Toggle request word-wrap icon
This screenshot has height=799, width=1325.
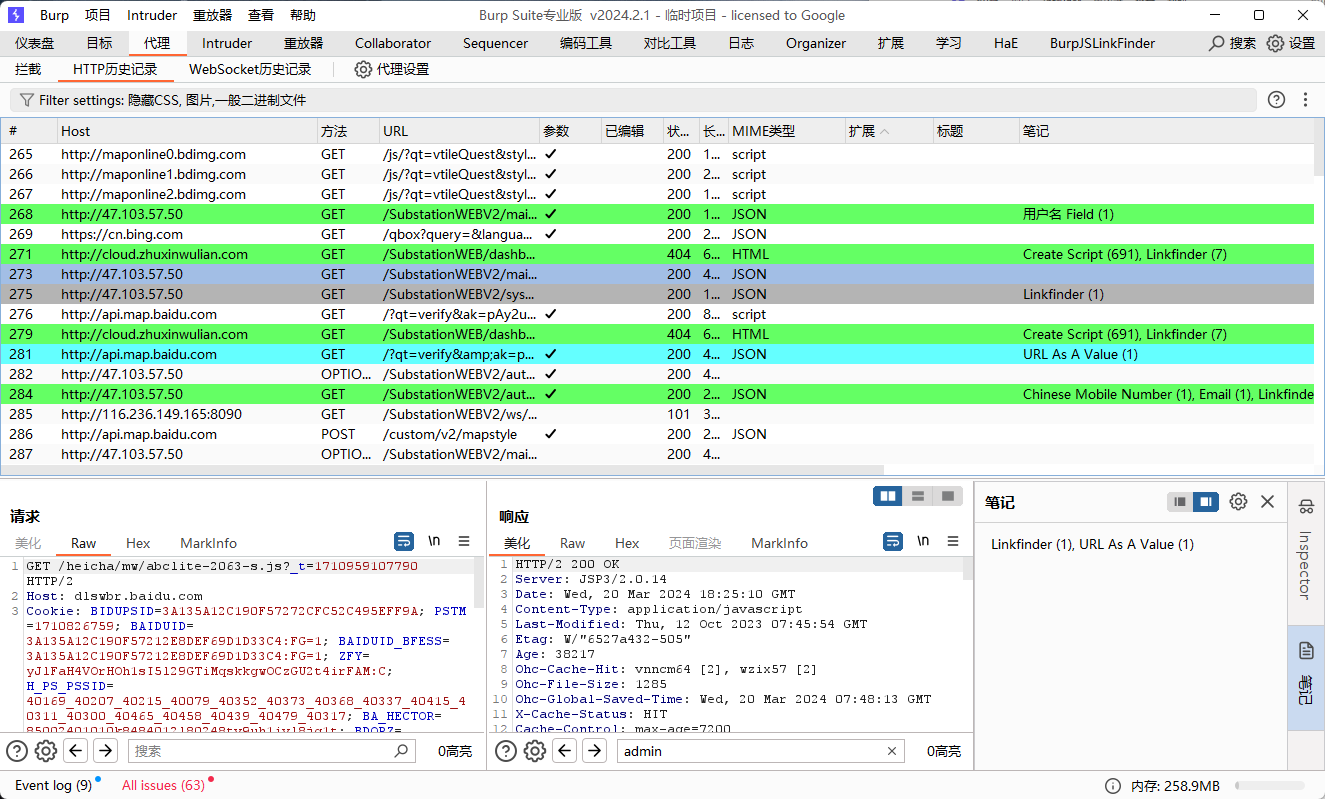[404, 541]
